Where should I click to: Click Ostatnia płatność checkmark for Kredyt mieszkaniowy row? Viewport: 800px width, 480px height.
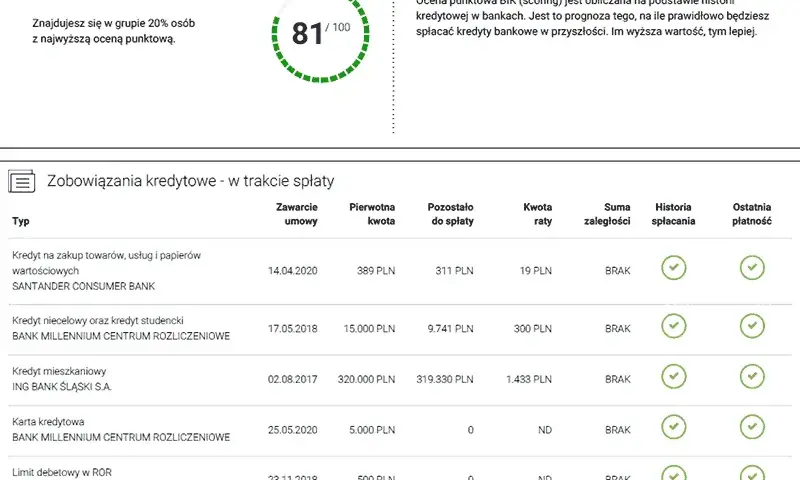[752, 376]
